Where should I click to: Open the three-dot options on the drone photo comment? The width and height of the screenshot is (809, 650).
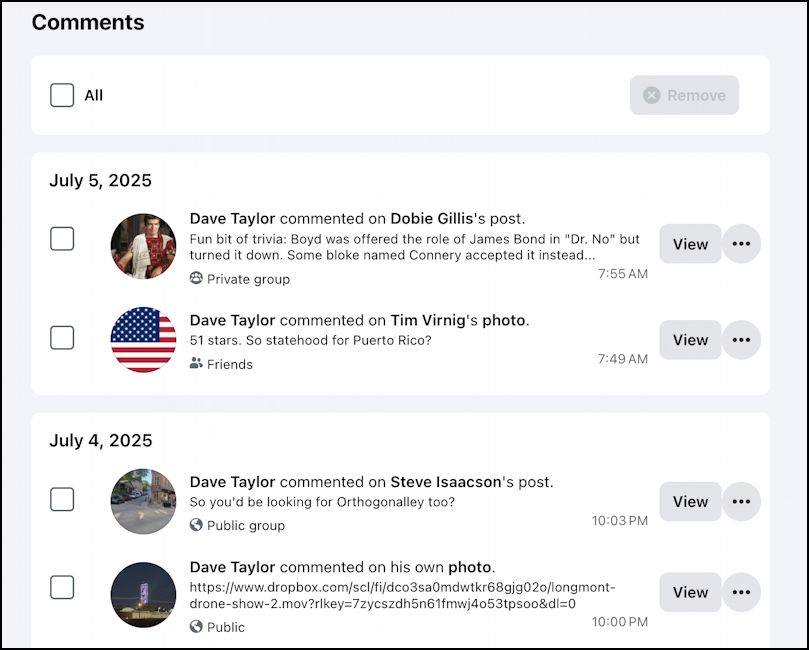[x=742, y=592]
